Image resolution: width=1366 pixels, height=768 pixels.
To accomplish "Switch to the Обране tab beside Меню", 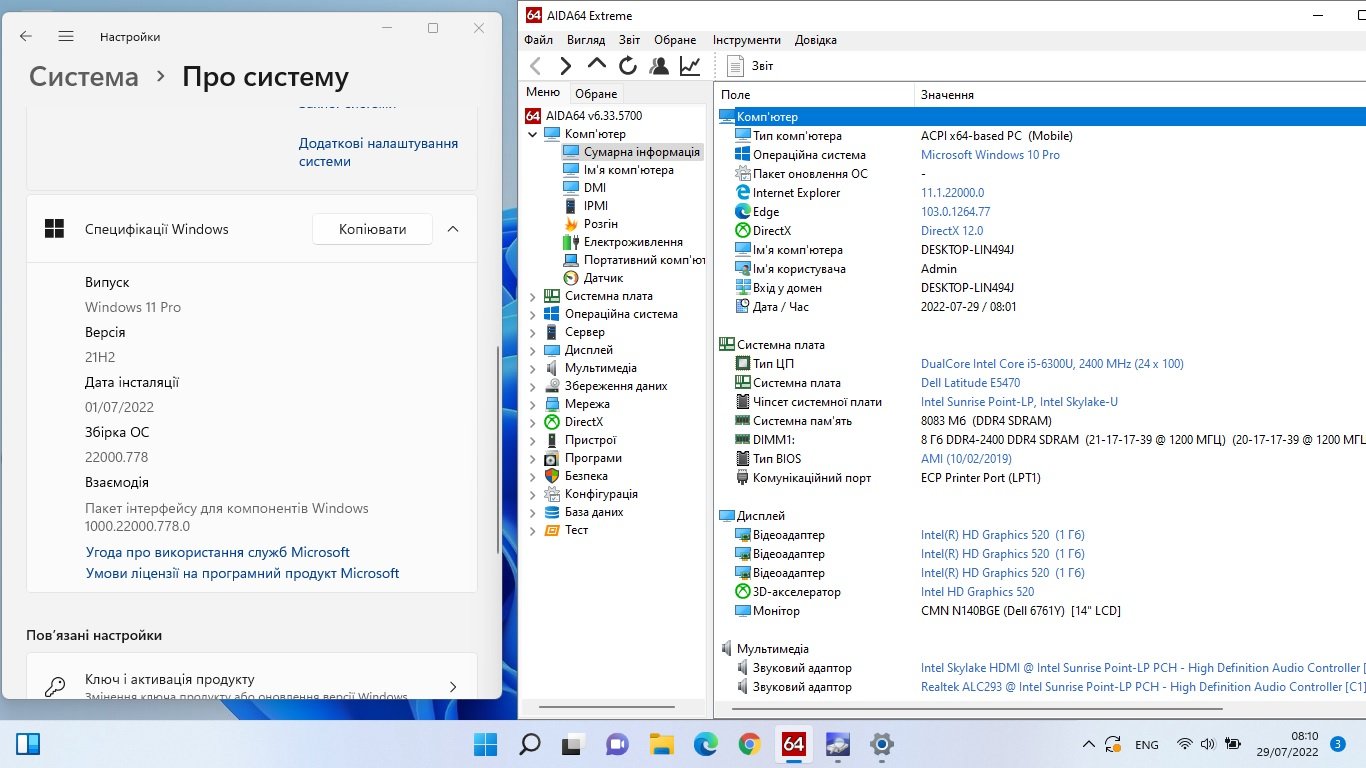I will tap(596, 93).
